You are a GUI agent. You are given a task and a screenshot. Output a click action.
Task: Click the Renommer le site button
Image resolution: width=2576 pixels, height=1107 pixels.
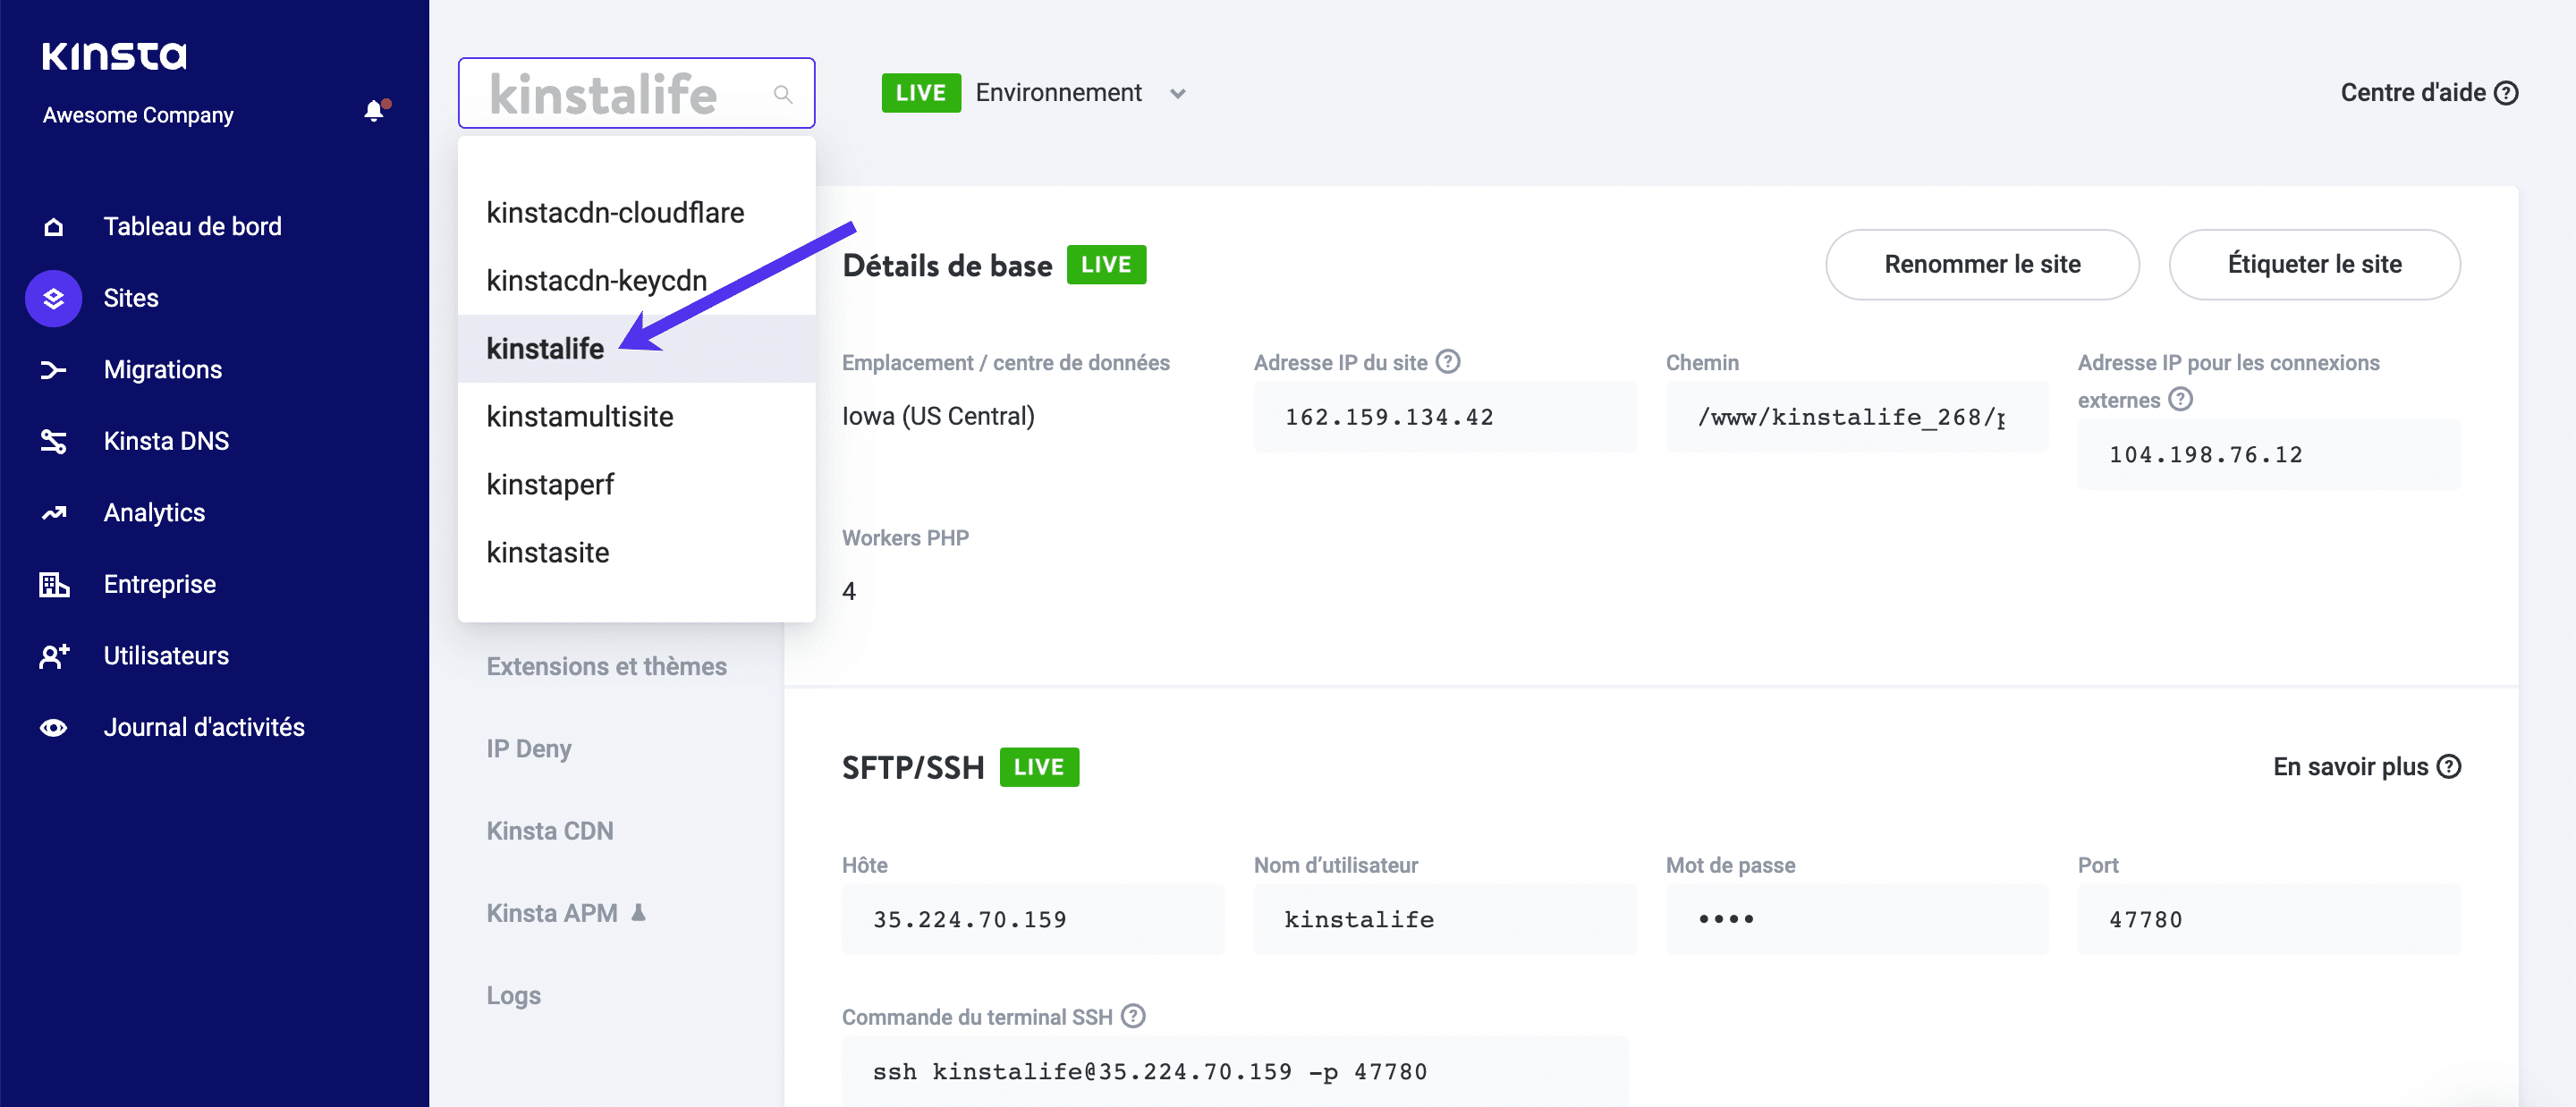(x=1982, y=264)
